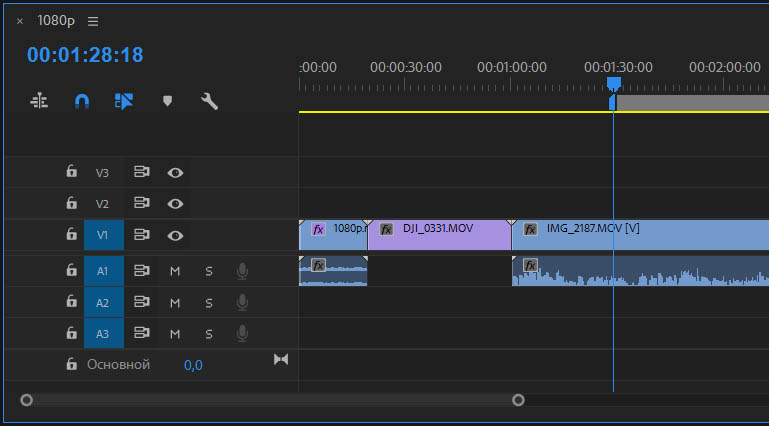Viewport: 769px width, 426px height.
Task: Toggle lock on Основной master track
Action: [72, 364]
